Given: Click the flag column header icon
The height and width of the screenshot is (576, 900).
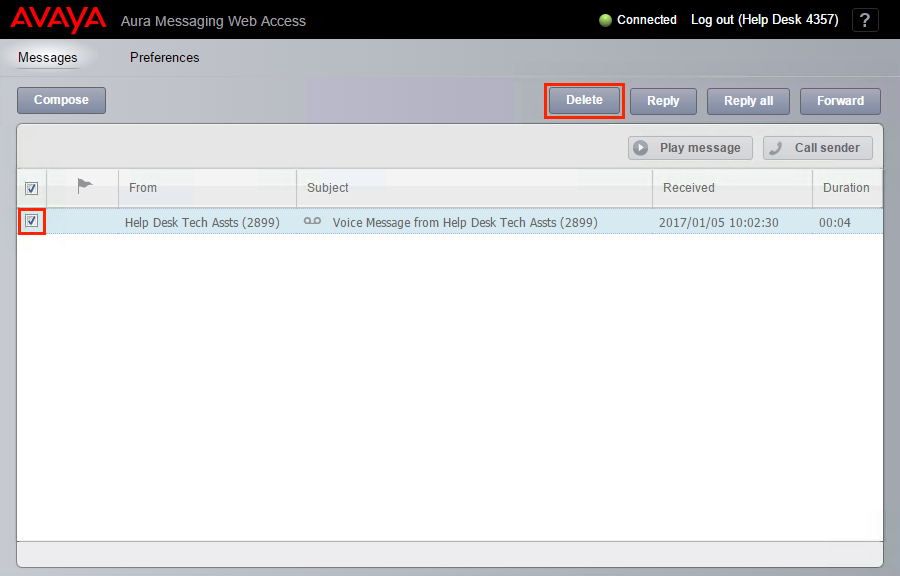Looking at the screenshot, I should point(85,186).
